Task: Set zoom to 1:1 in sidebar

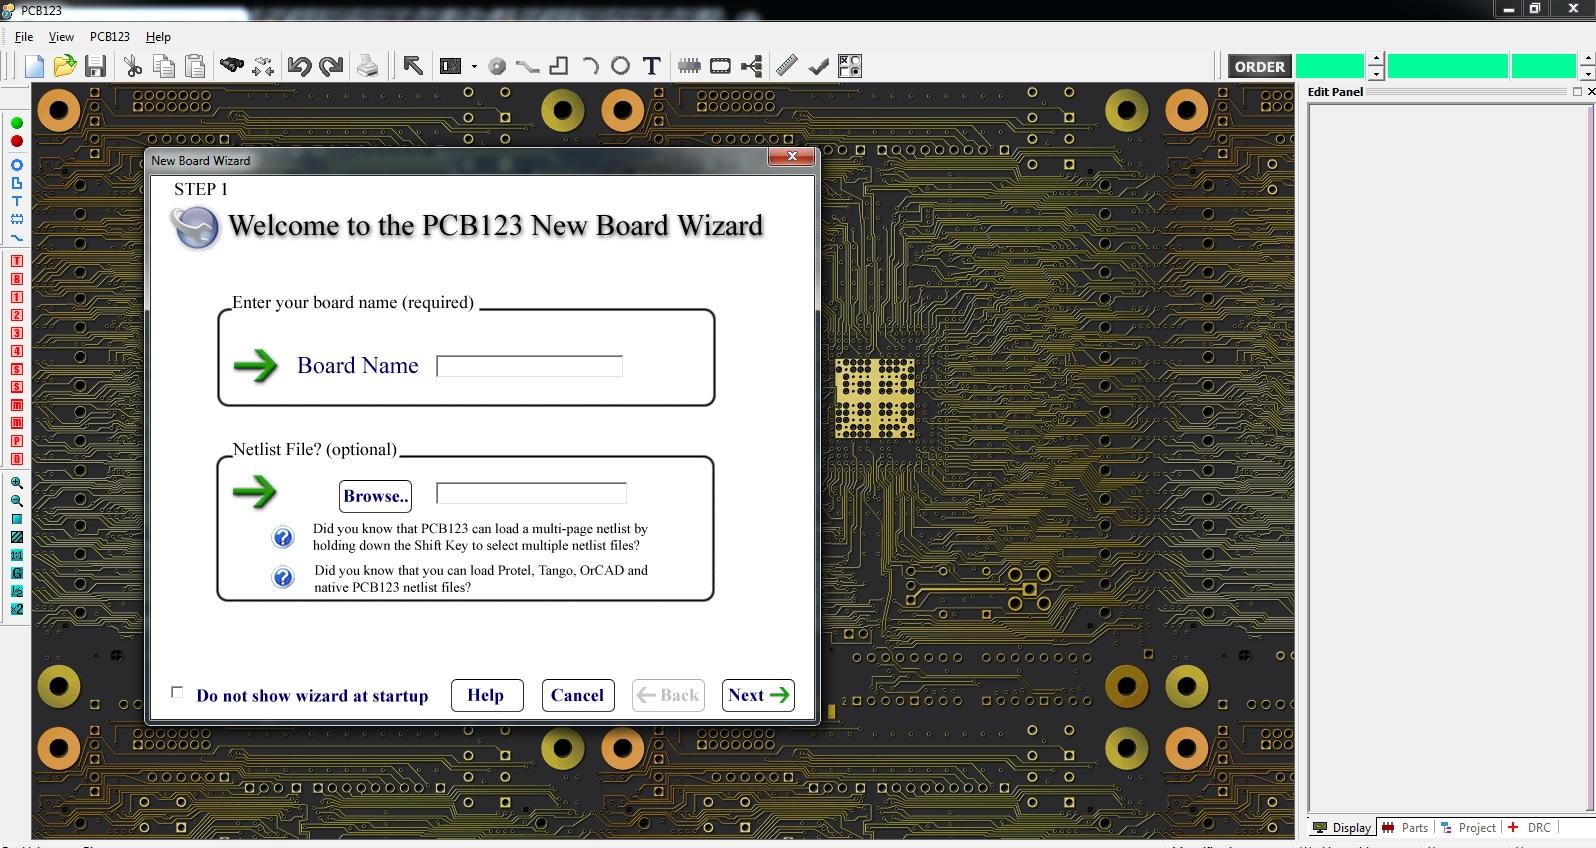Action: (17, 555)
